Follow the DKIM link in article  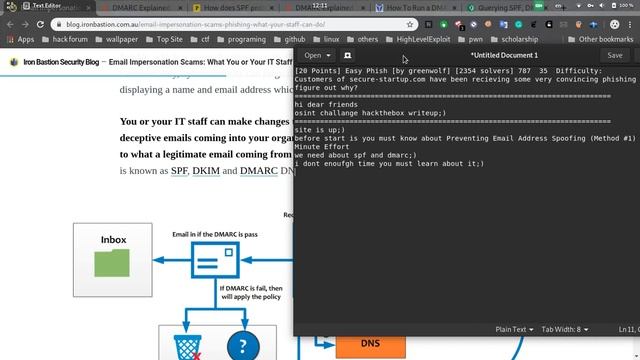coord(206,171)
